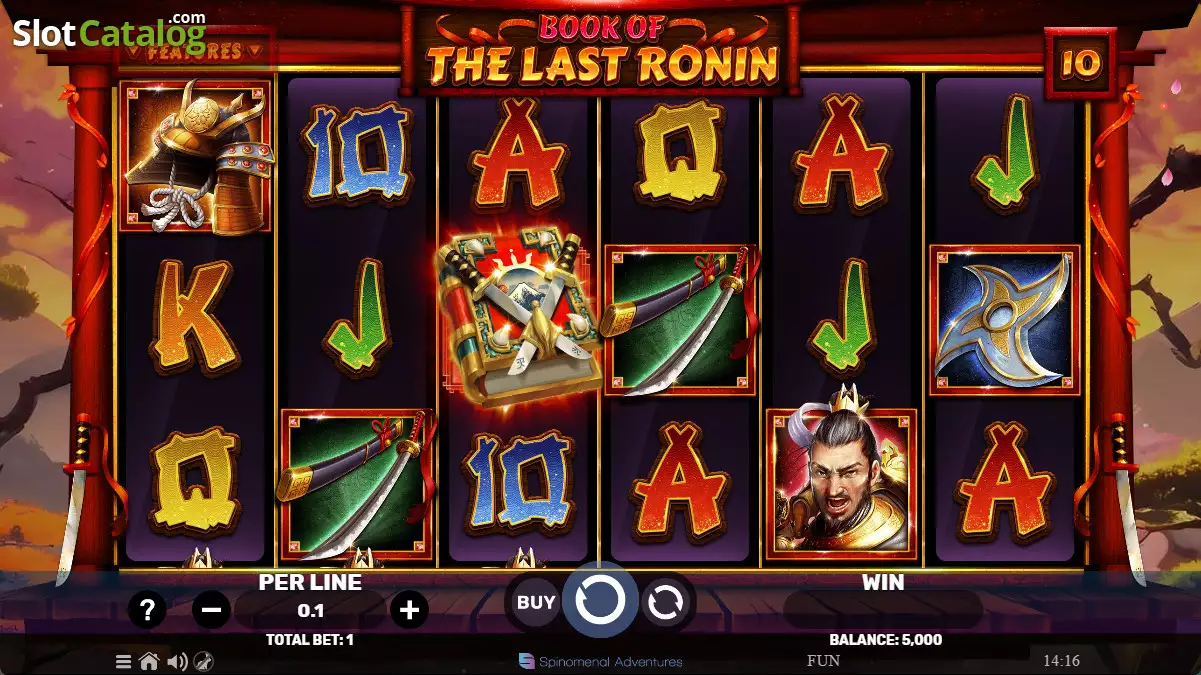Mute the game sound speaker icon
The height and width of the screenshot is (675, 1201).
point(177,661)
